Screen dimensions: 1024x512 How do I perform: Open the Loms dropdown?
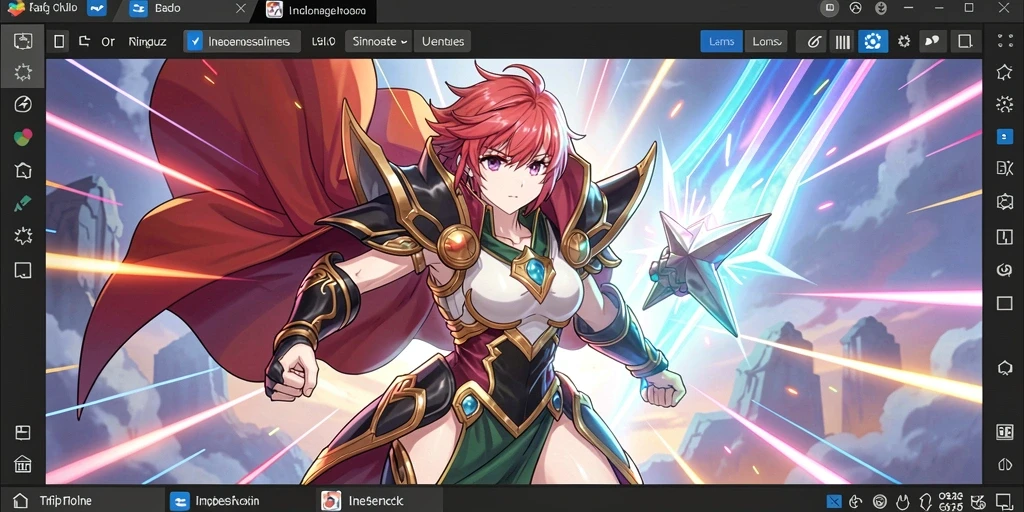pos(767,42)
